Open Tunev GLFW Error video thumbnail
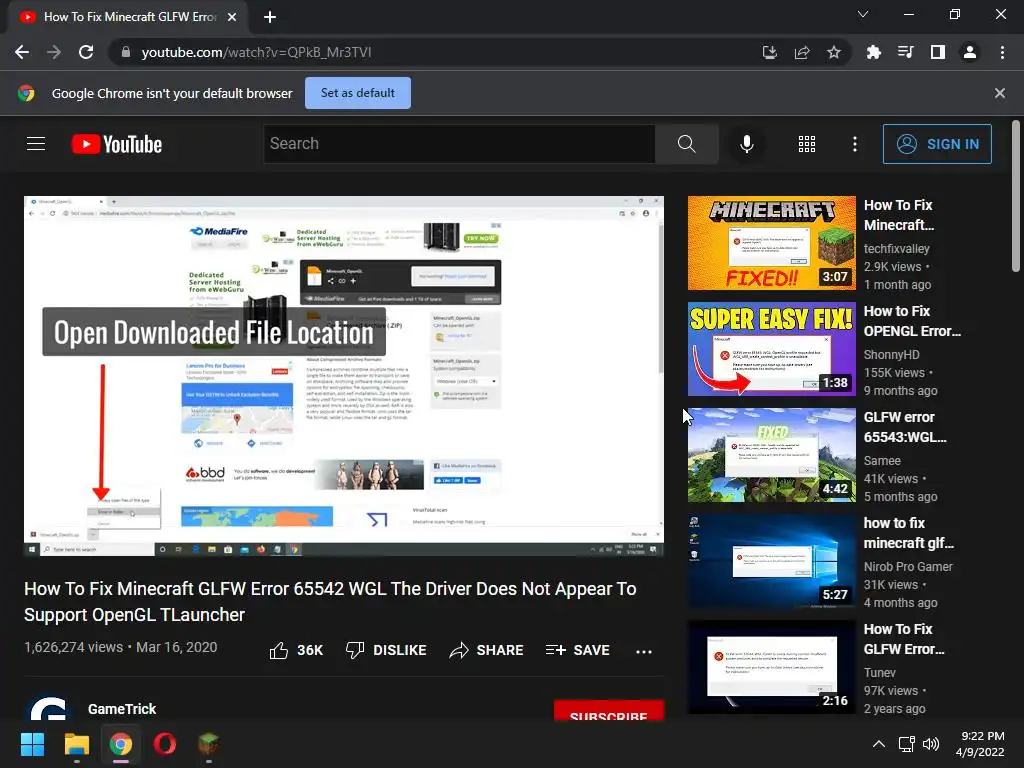Screen dimensions: 1024x768 pos(771,667)
